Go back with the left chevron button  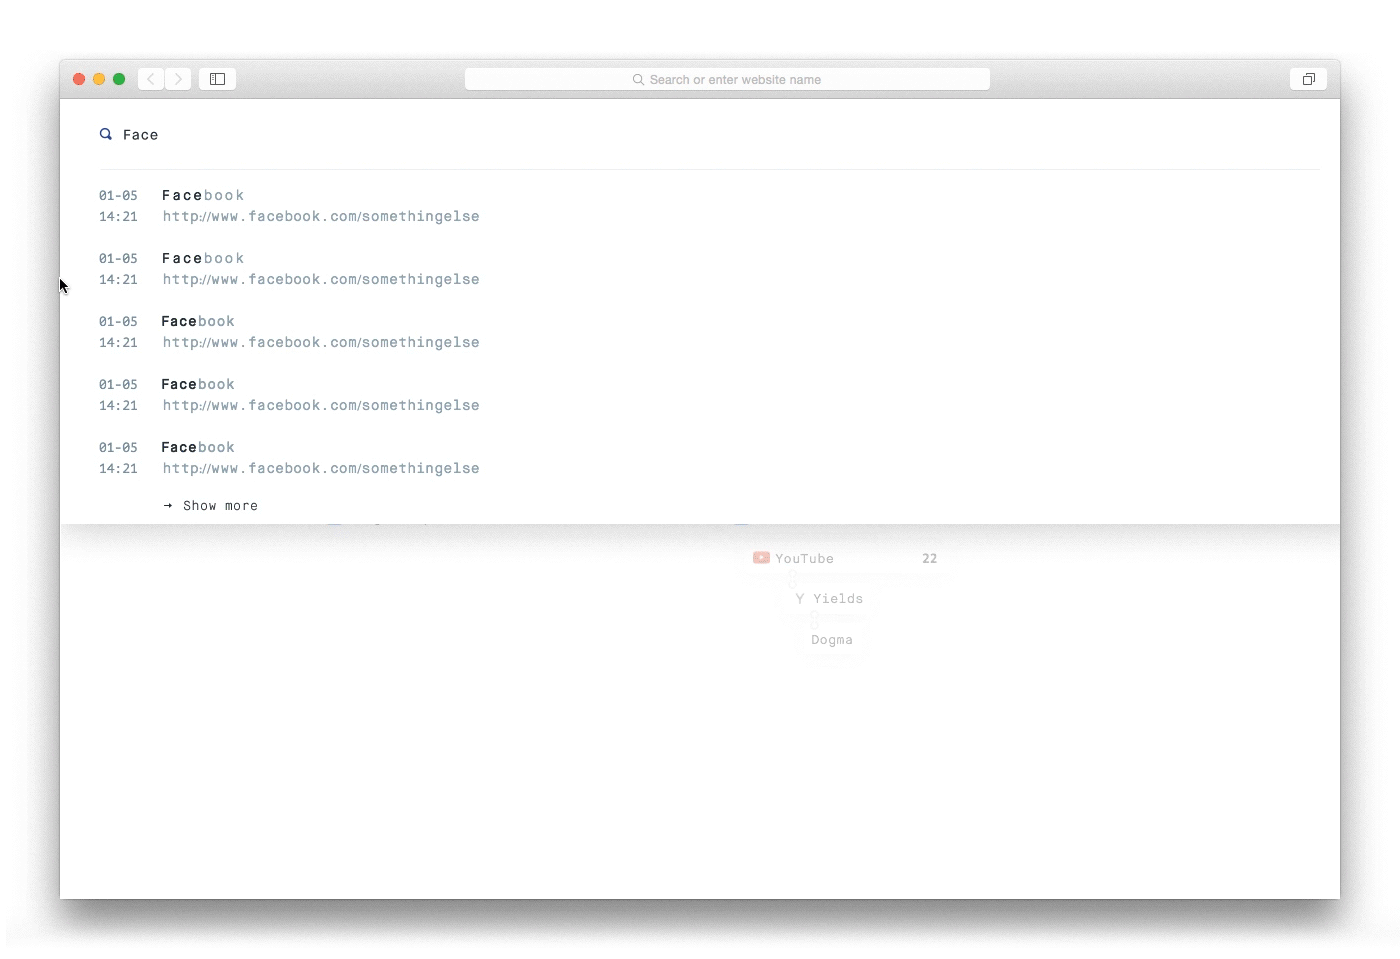[151, 79]
